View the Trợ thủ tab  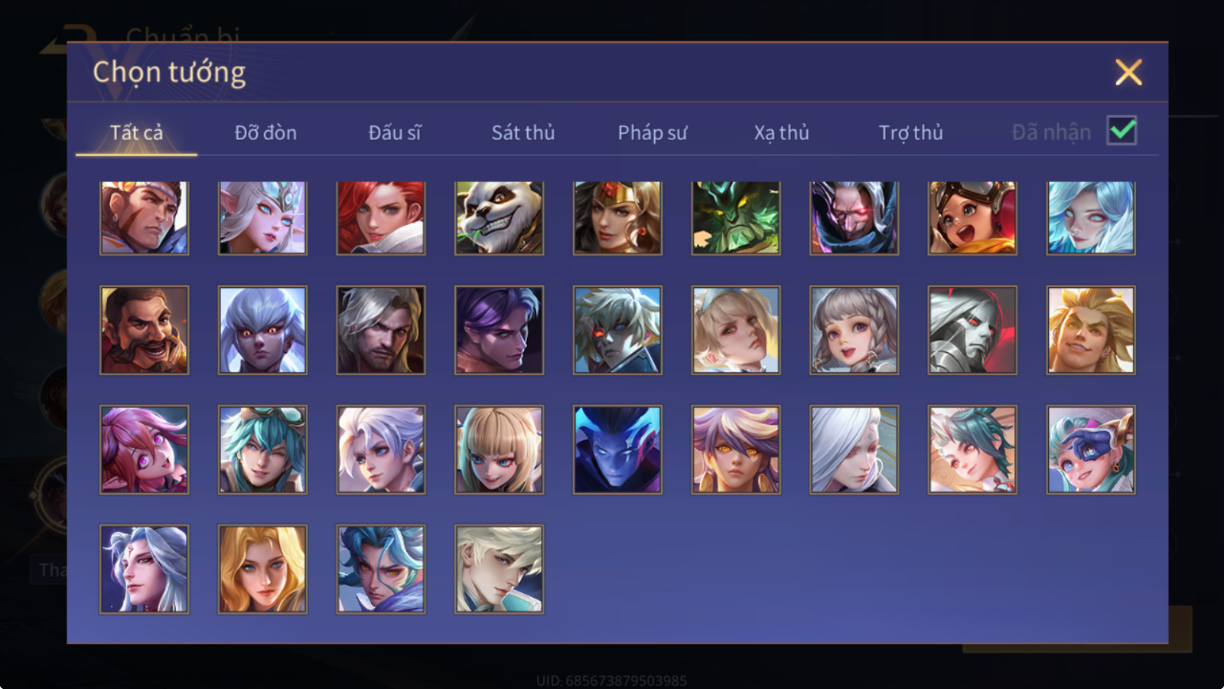[911, 132]
